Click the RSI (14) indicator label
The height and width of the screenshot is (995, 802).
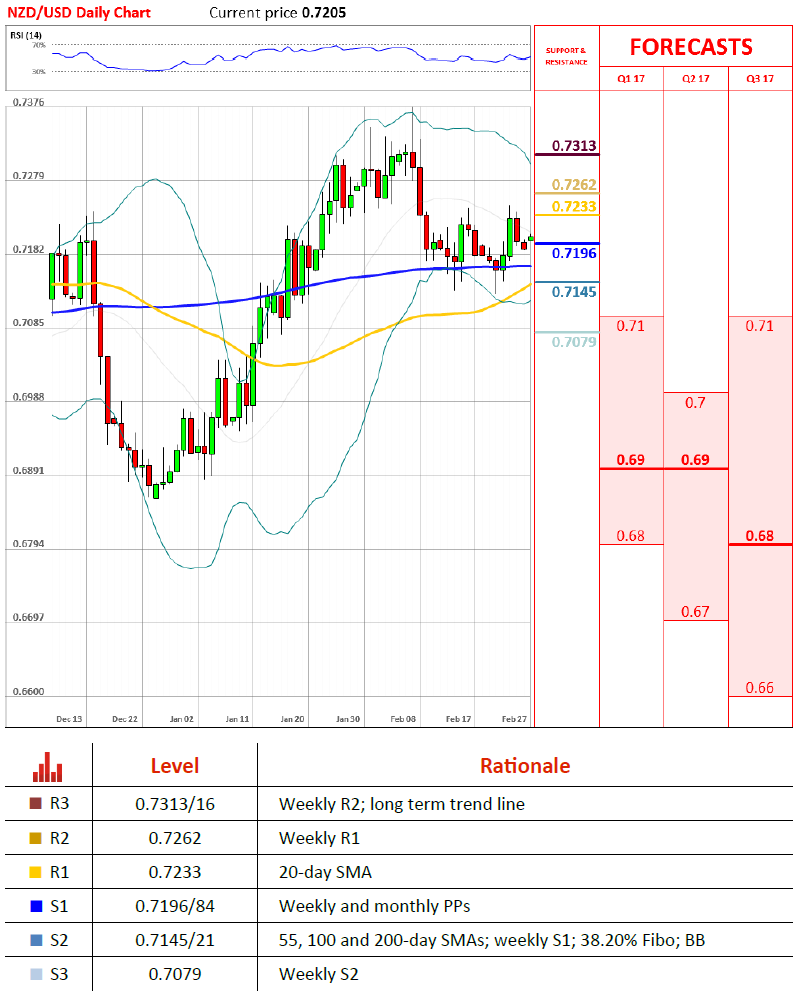coord(25,35)
